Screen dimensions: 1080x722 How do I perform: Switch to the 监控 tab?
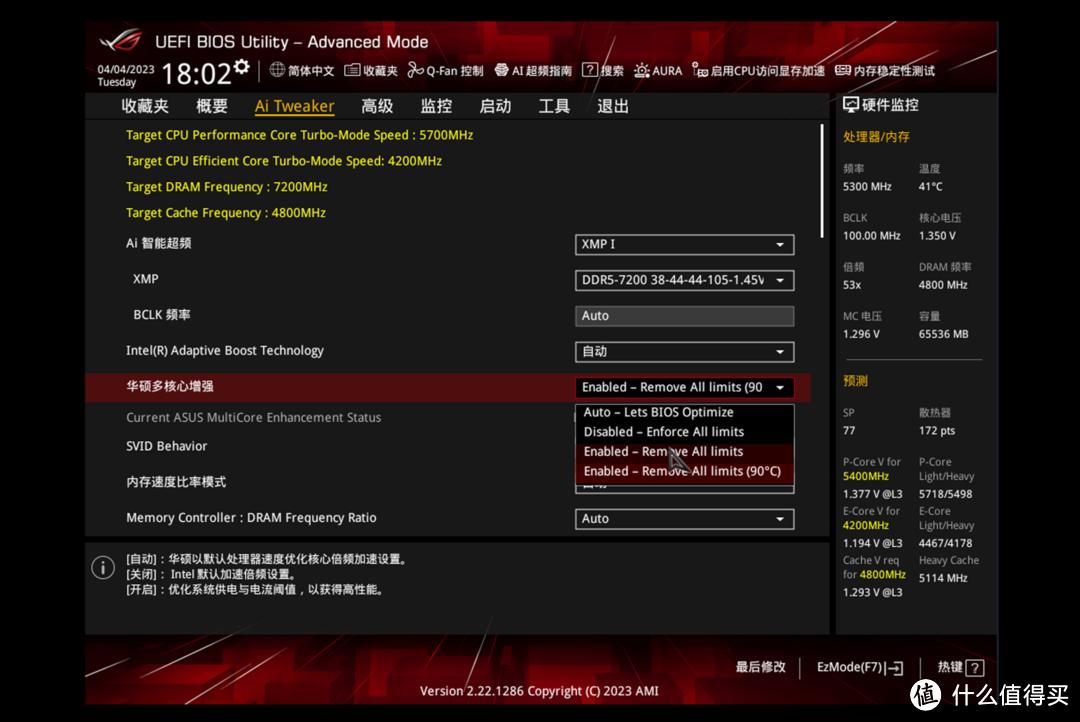point(434,106)
